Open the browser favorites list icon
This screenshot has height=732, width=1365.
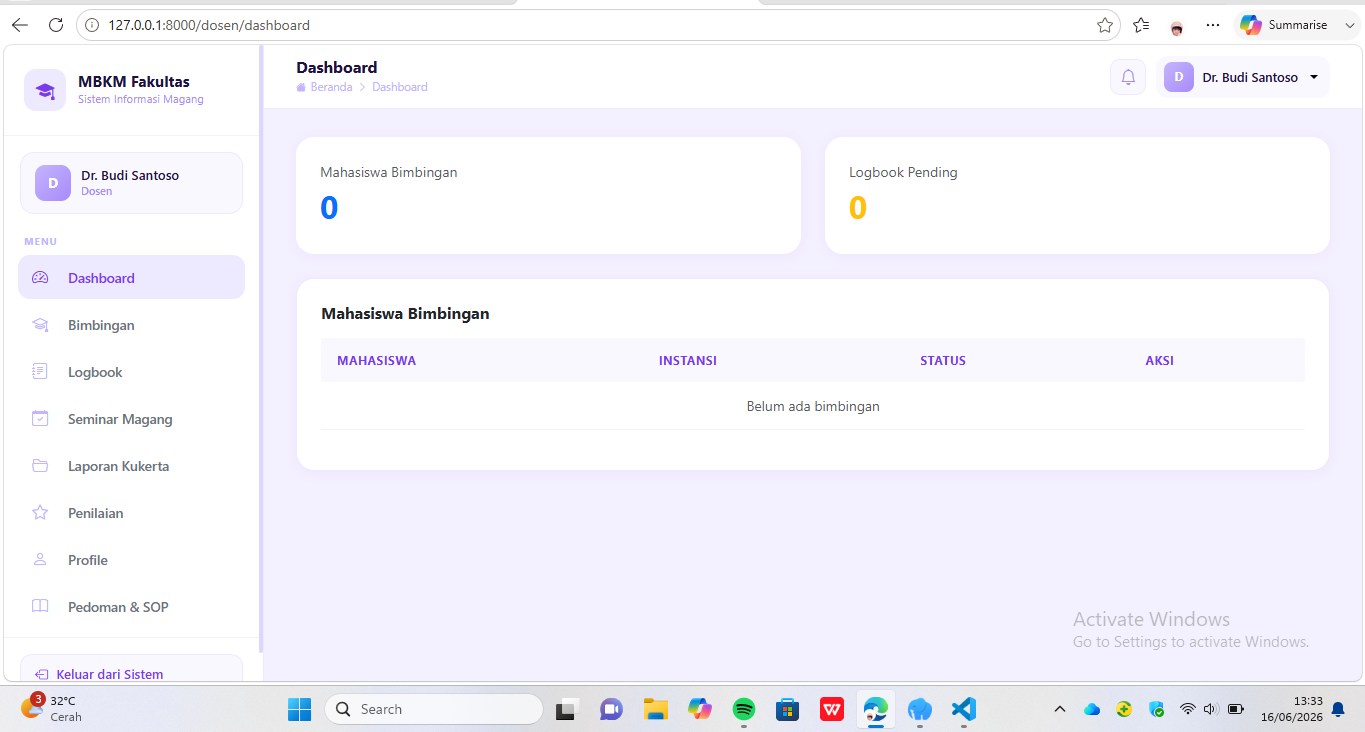[x=1141, y=25]
